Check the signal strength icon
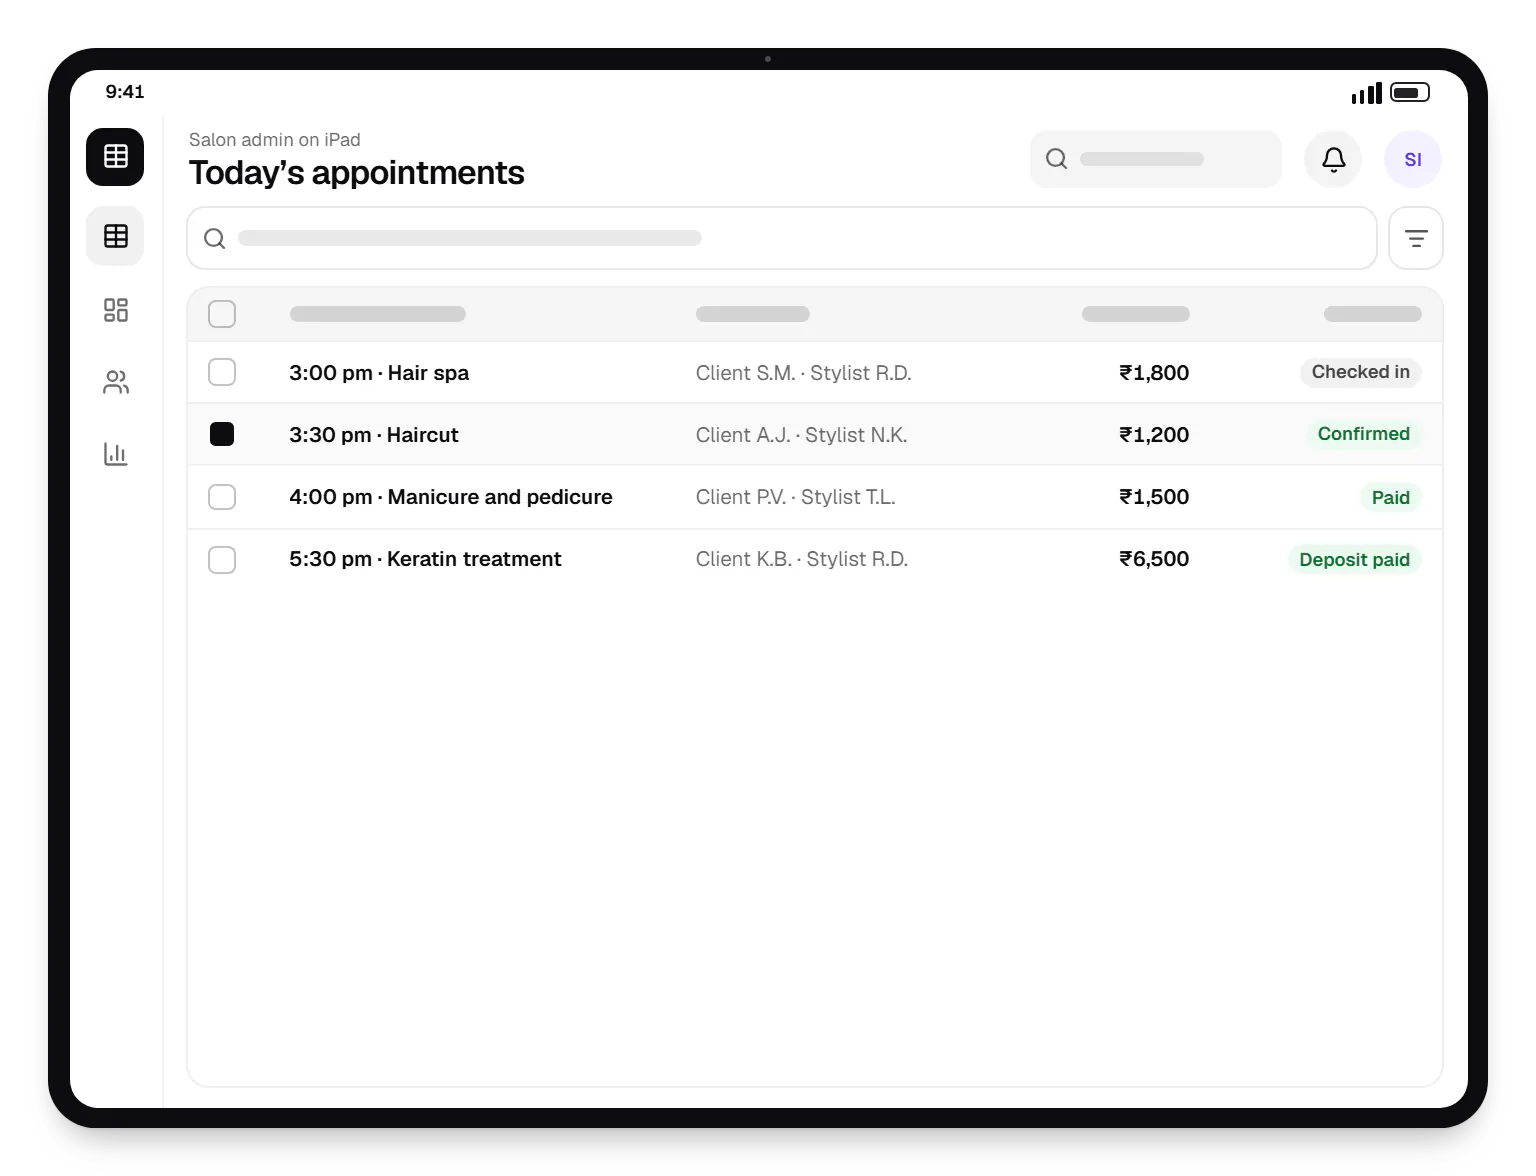The height and width of the screenshot is (1176, 1536). (x=1366, y=93)
